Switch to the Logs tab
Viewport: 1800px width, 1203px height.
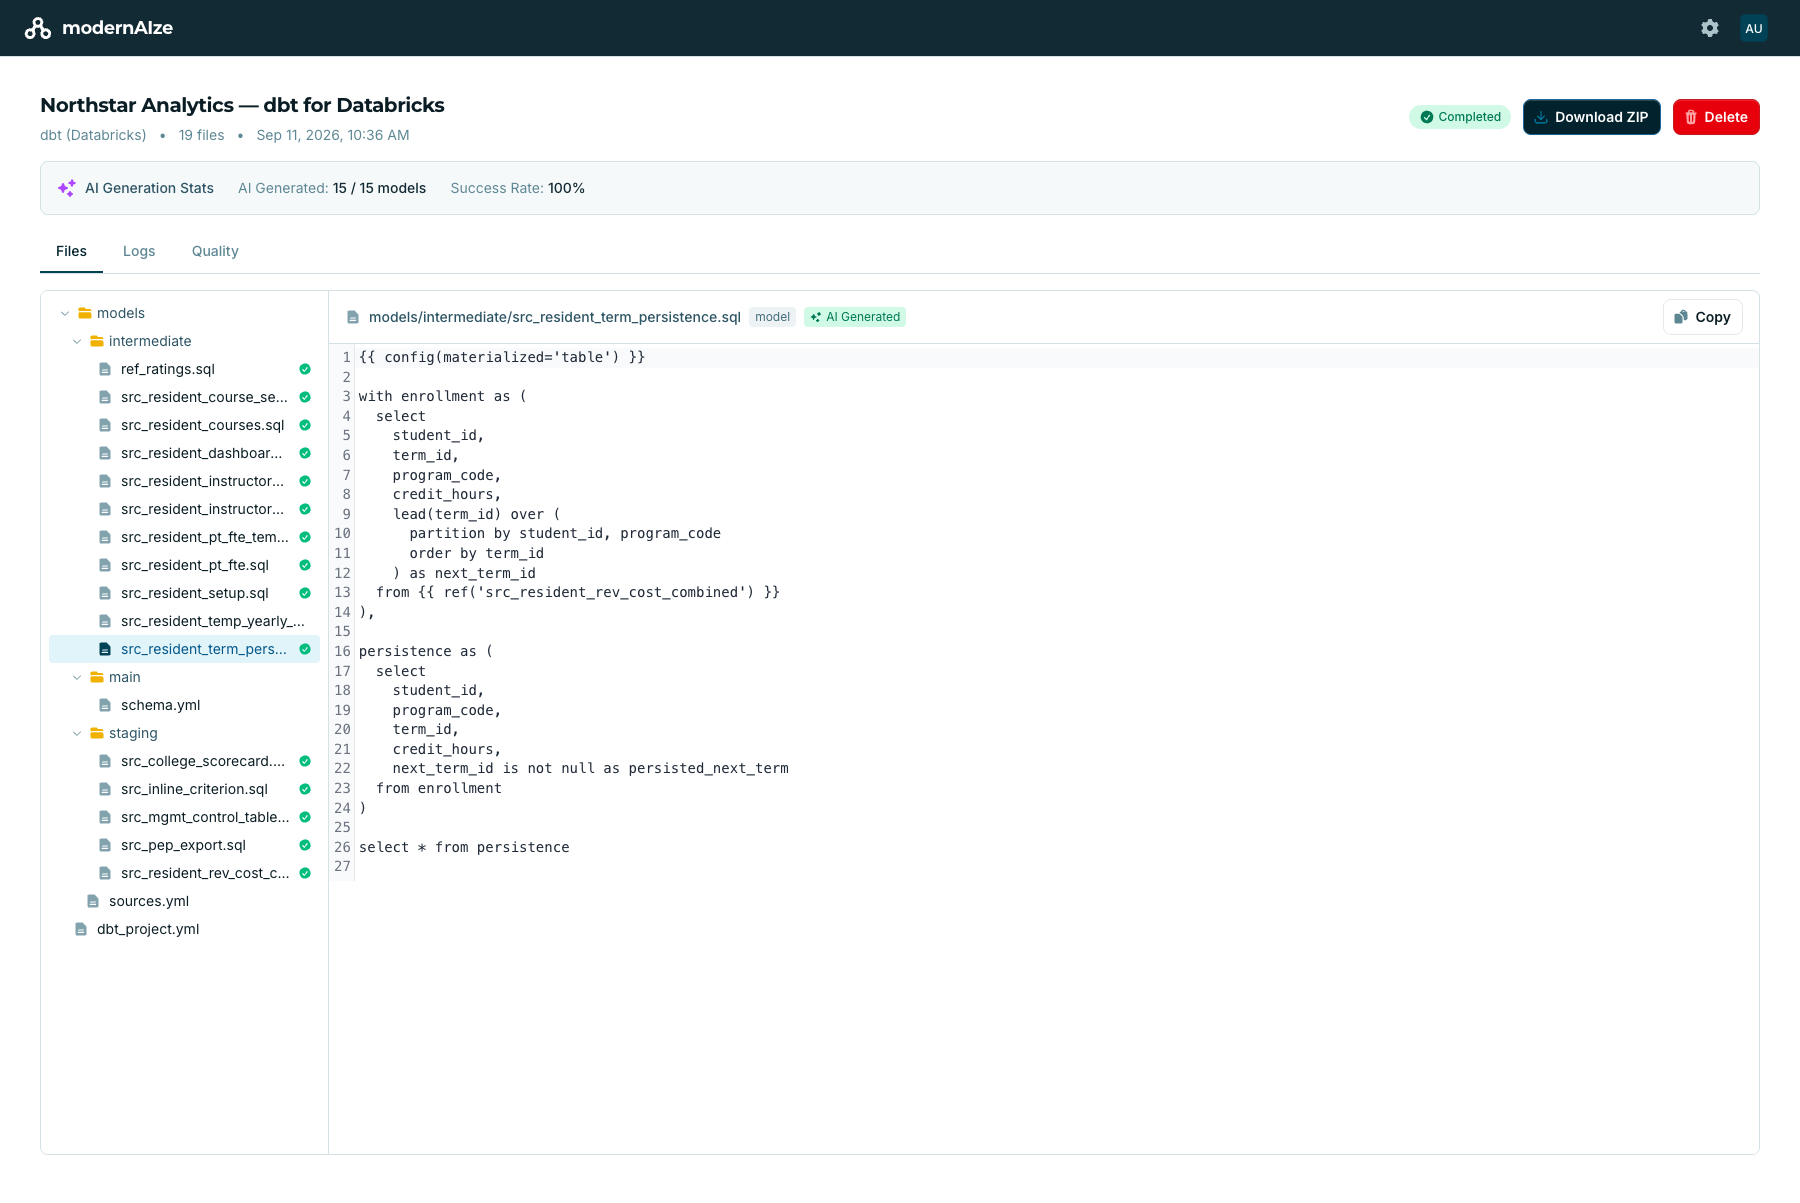click(139, 251)
